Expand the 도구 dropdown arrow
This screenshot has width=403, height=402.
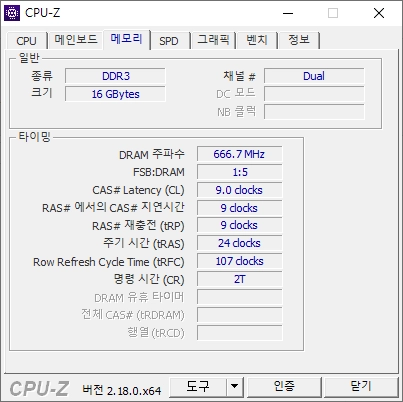235,386
